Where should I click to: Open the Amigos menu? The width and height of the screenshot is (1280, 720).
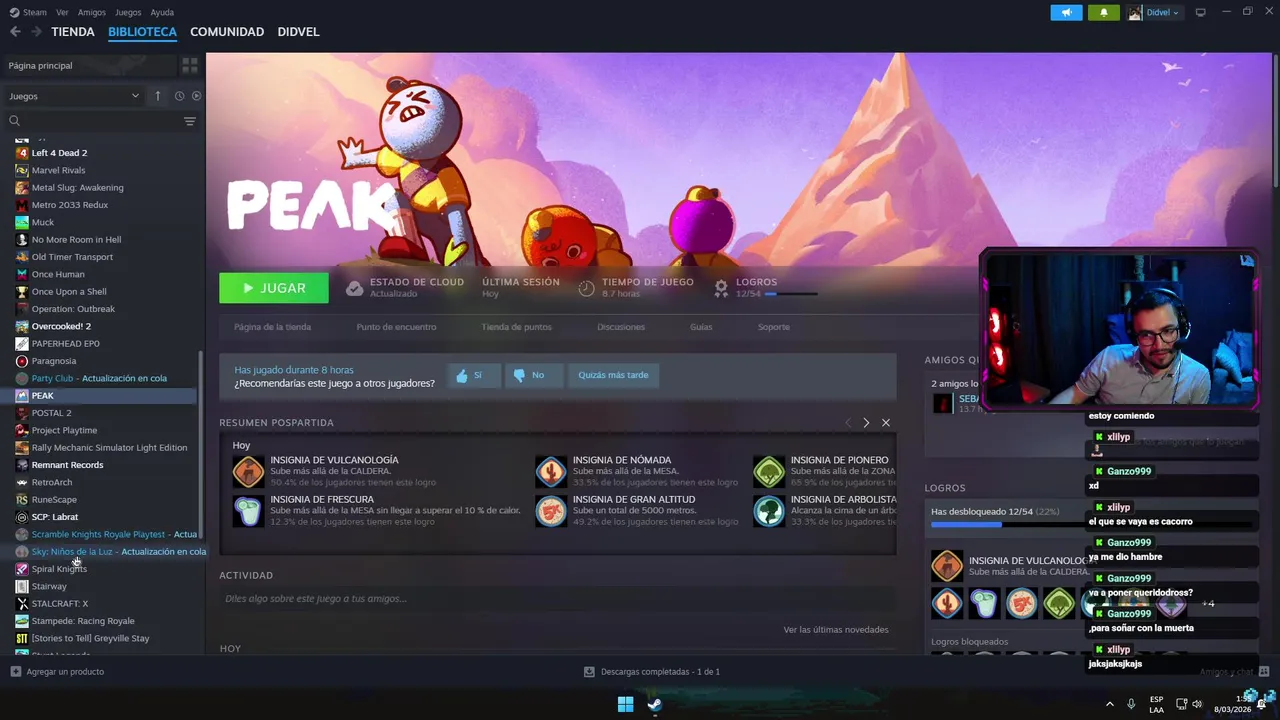pos(92,13)
